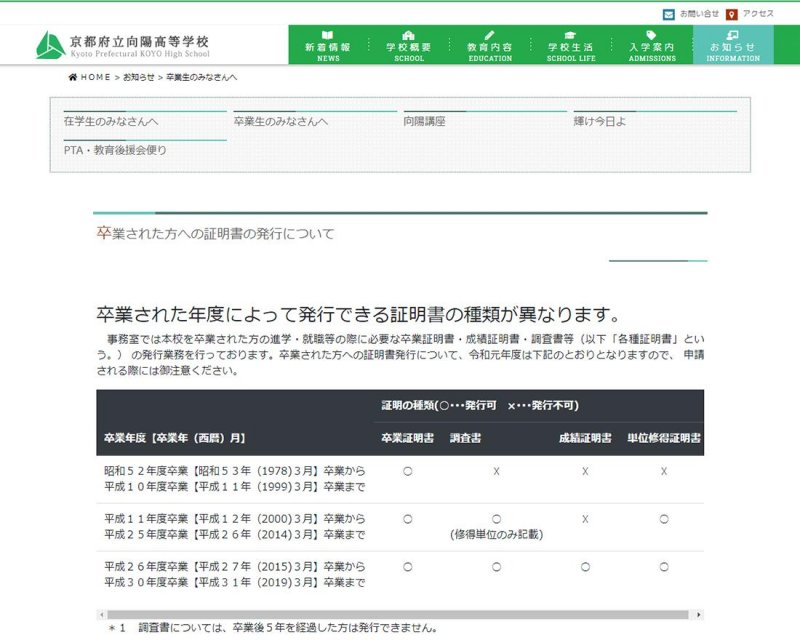Click the map pin icon for アクセス
This screenshot has width=800, height=640.
pos(732,14)
